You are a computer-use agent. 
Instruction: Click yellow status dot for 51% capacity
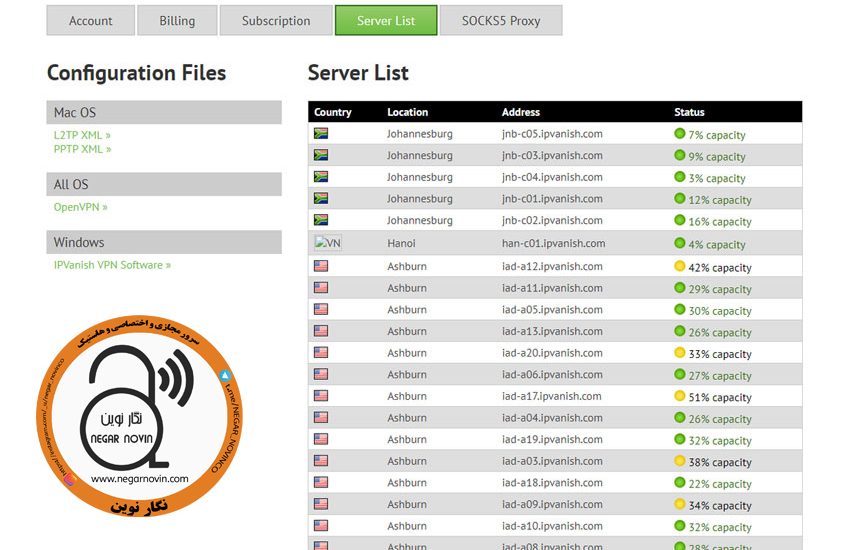[x=680, y=396]
